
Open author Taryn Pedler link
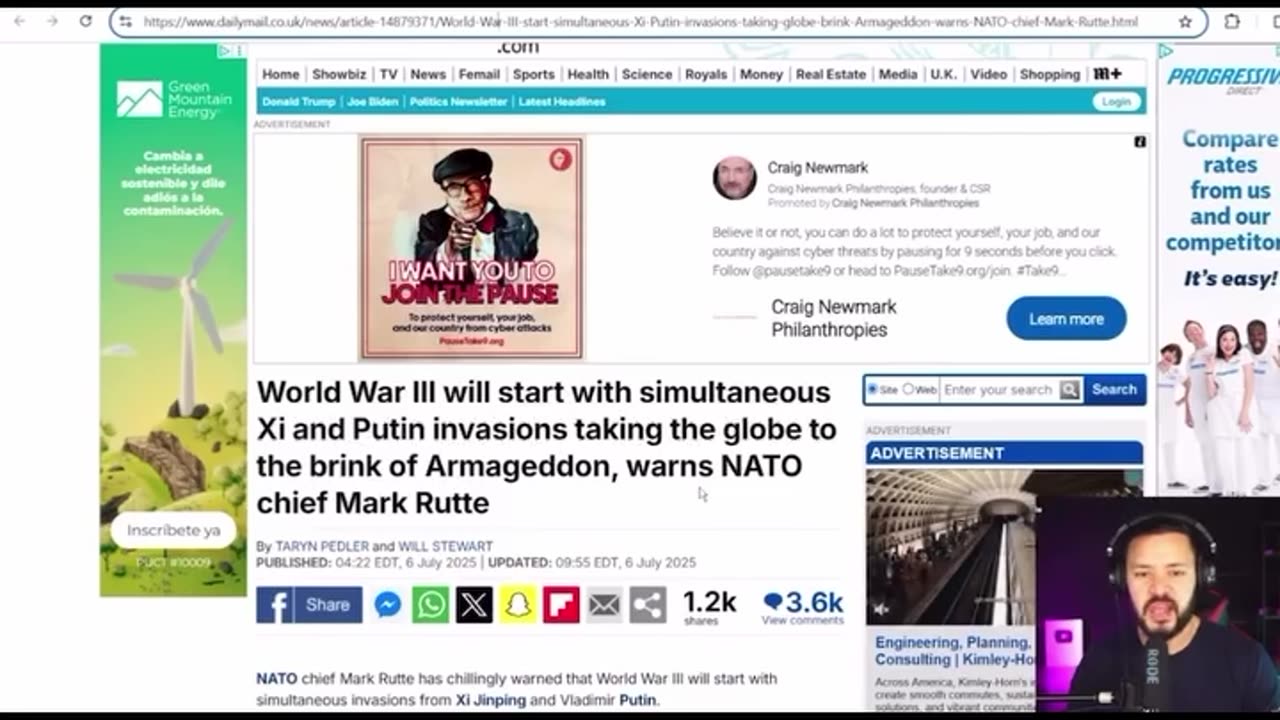coord(322,546)
